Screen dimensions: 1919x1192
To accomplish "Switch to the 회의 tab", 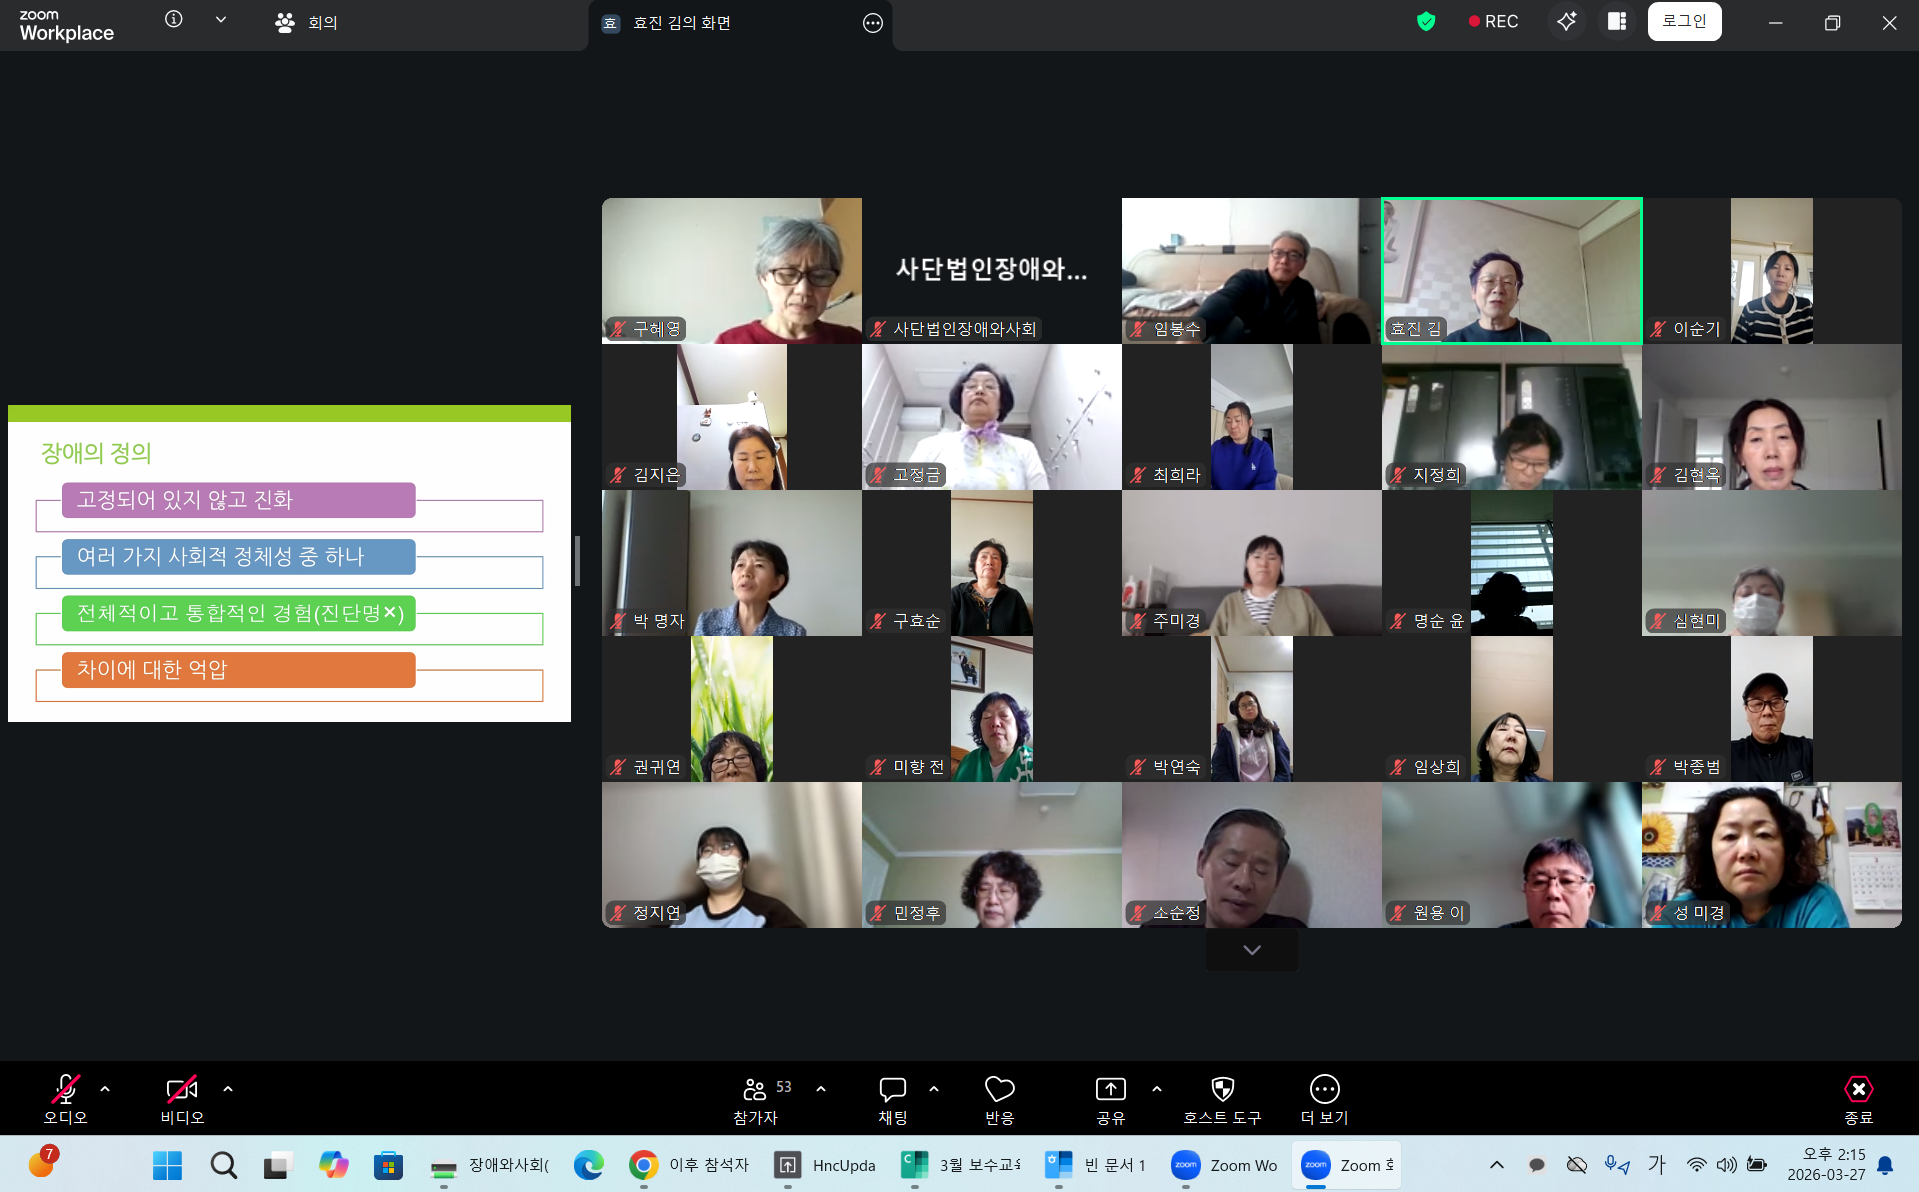I will coord(308,23).
